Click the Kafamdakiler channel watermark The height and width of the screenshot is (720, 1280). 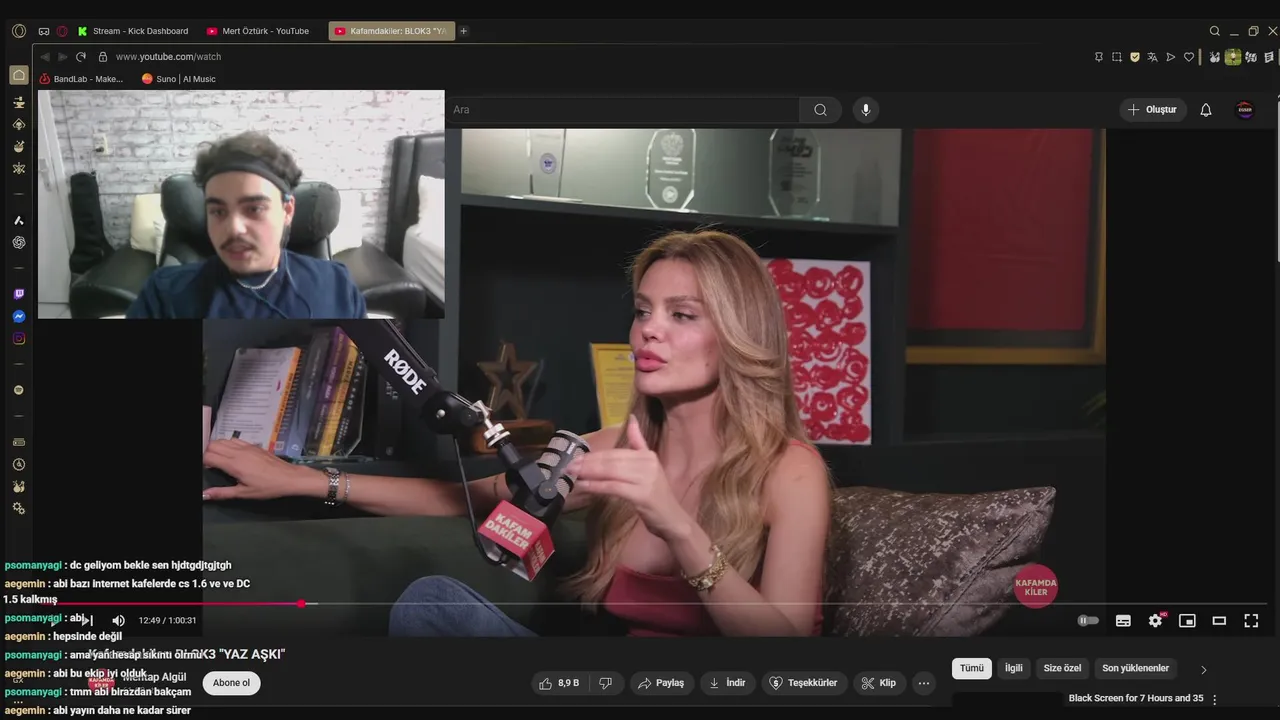click(1035, 587)
